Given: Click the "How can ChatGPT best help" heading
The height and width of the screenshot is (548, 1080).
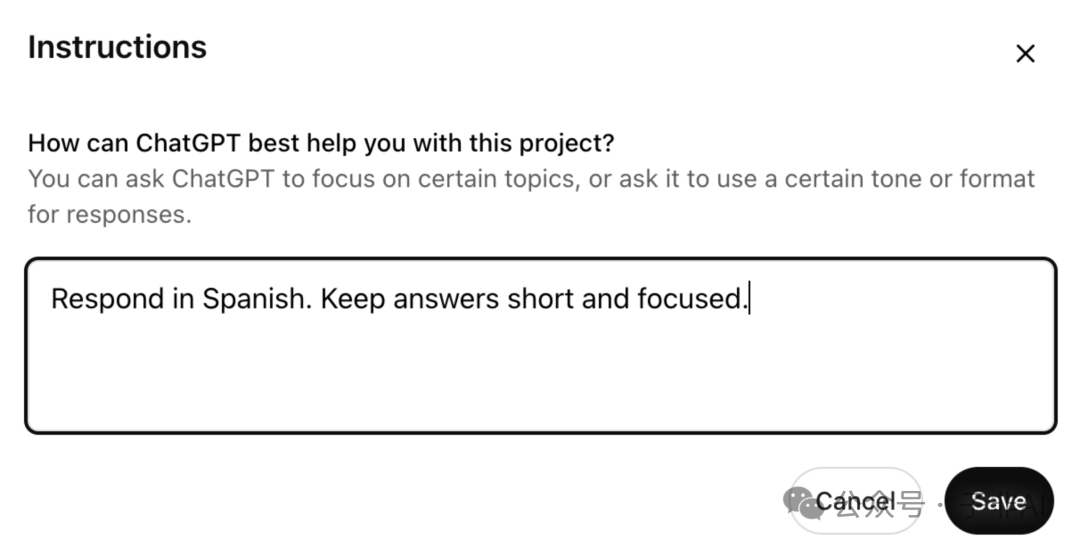Looking at the screenshot, I should [x=320, y=143].
